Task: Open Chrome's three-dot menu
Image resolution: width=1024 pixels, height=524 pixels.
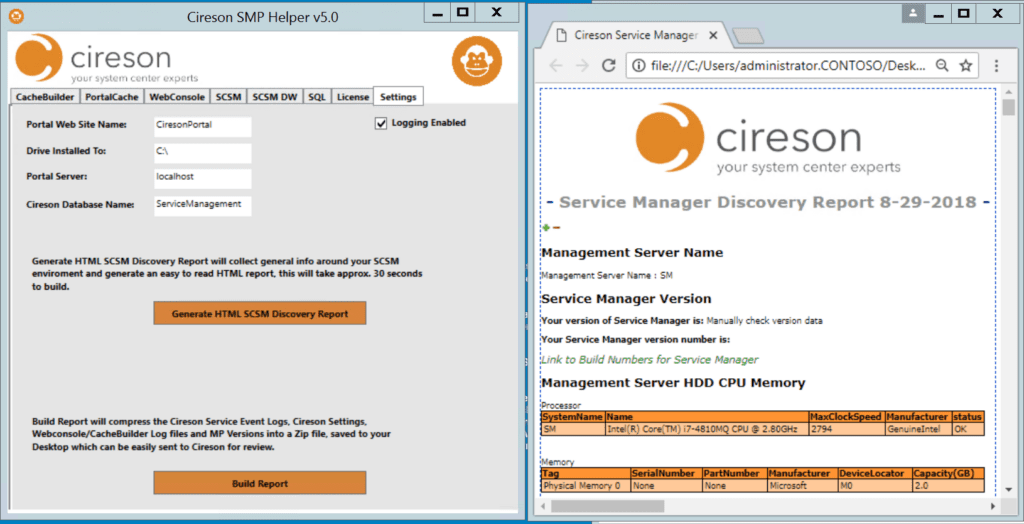Action: pyautogui.click(x=996, y=65)
